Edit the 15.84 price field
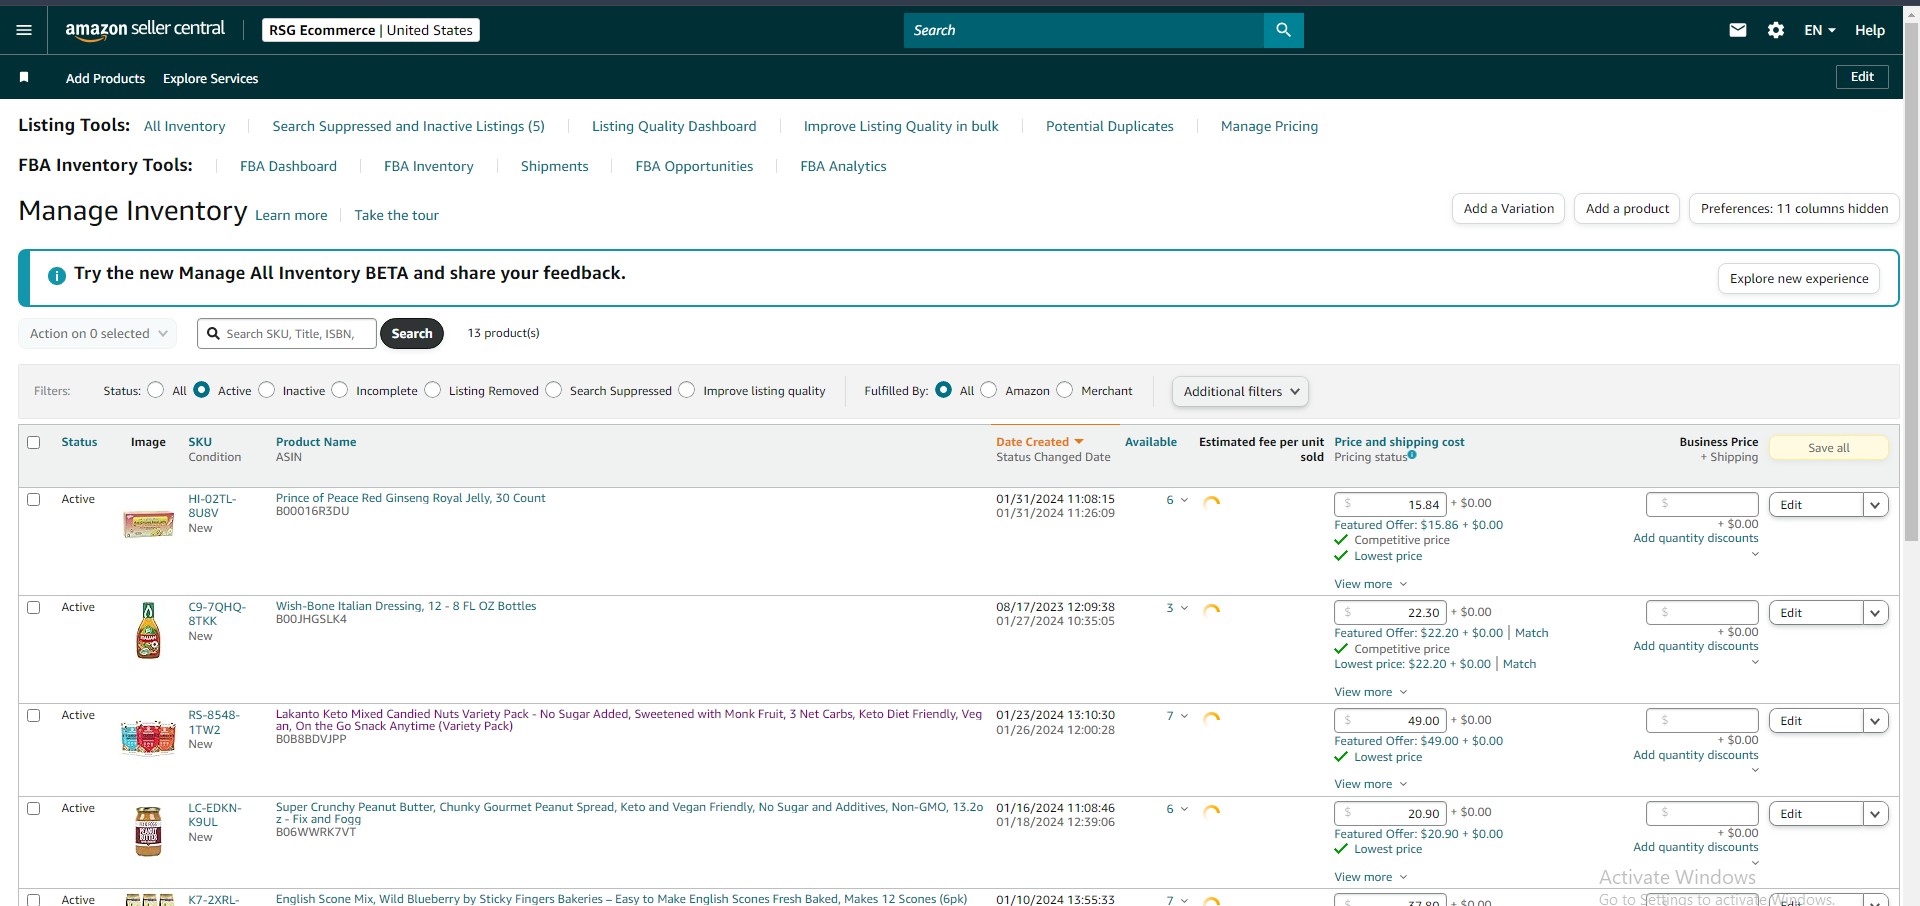Image resolution: width=1920 pixels, height=906 pixels. click(x=1390, y=504)
